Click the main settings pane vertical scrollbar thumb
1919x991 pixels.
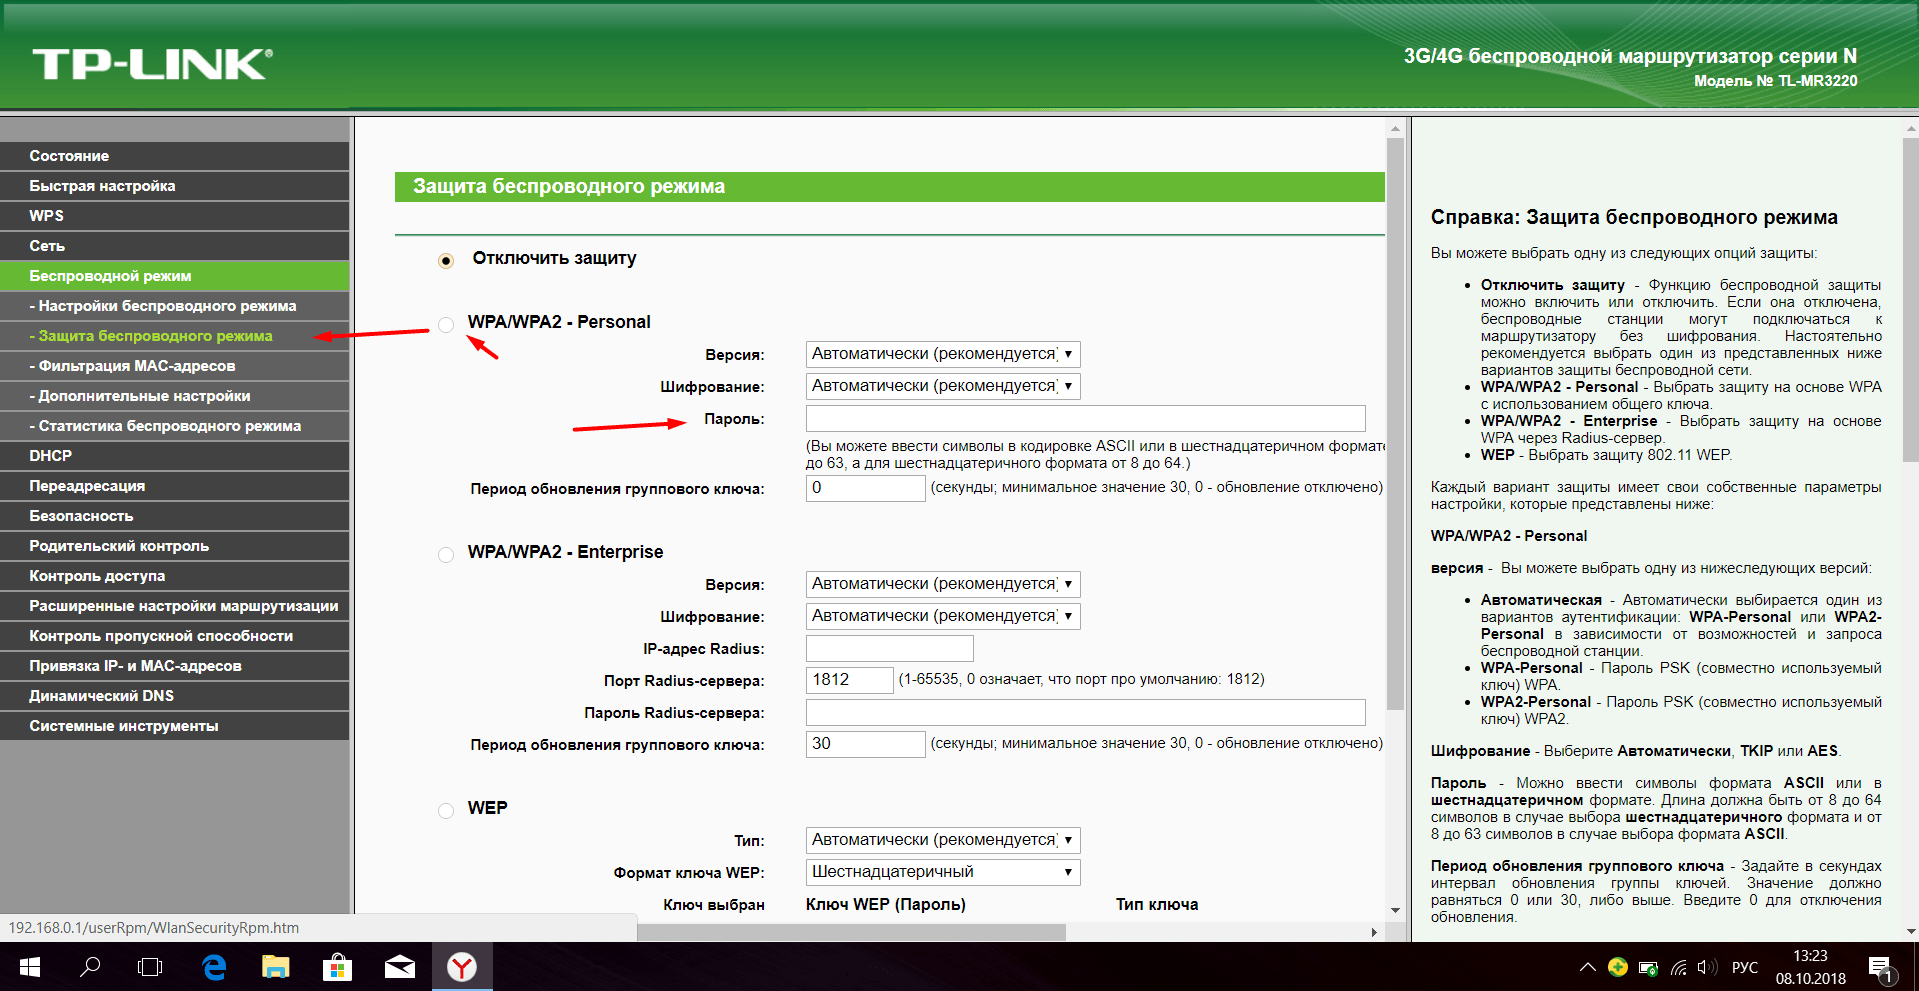point(1396,424)
